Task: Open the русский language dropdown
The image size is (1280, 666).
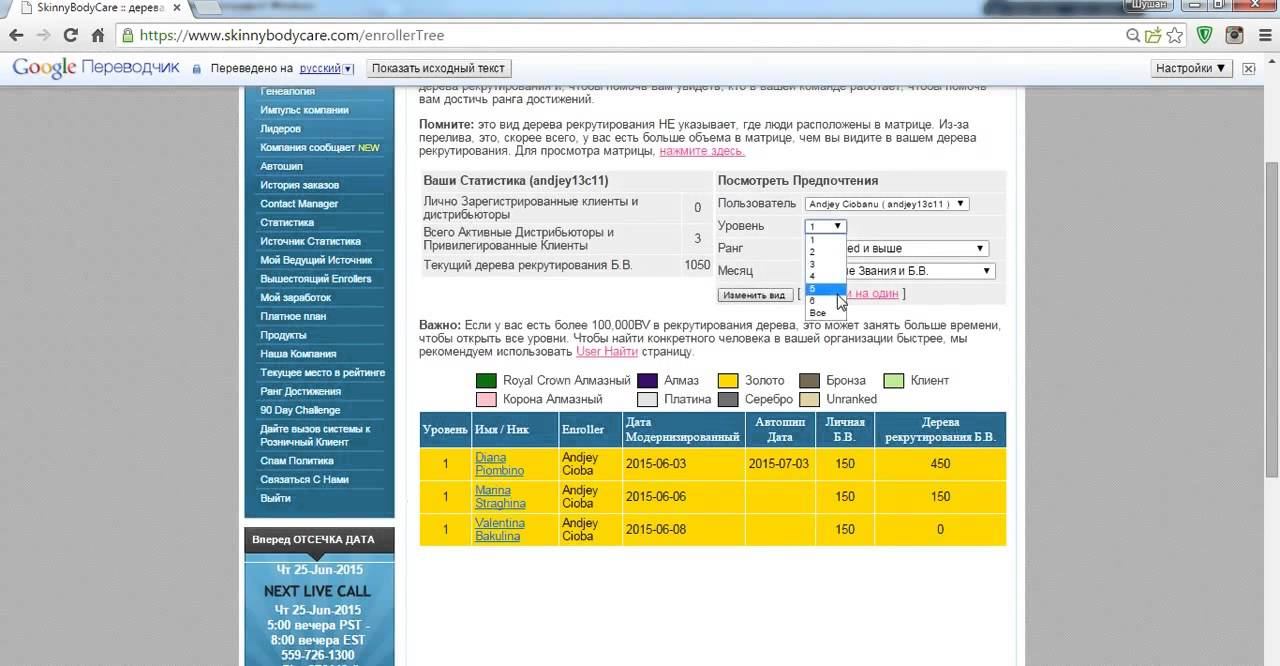Action: (x=326, y=69)
